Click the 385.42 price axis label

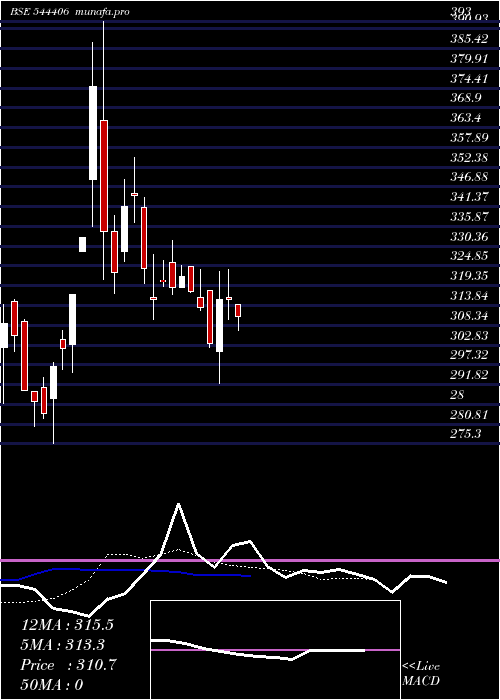click(469, 39)
